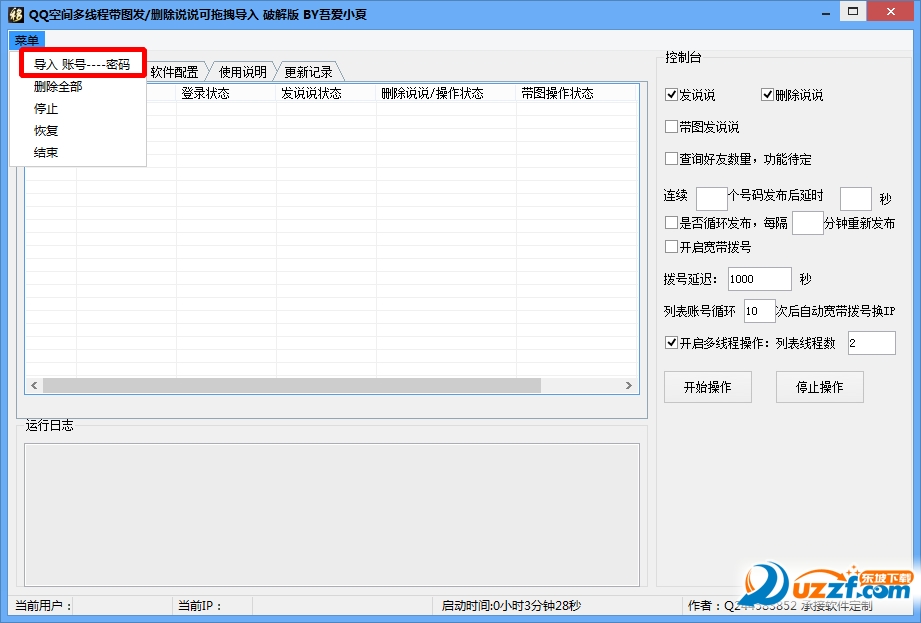Click the app icon in title bar
The image size is (921, 623).
point(15,13)
